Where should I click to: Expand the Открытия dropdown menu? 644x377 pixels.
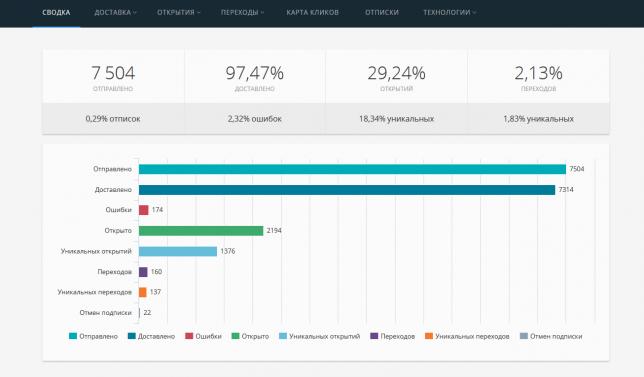[x=179, y=12]
